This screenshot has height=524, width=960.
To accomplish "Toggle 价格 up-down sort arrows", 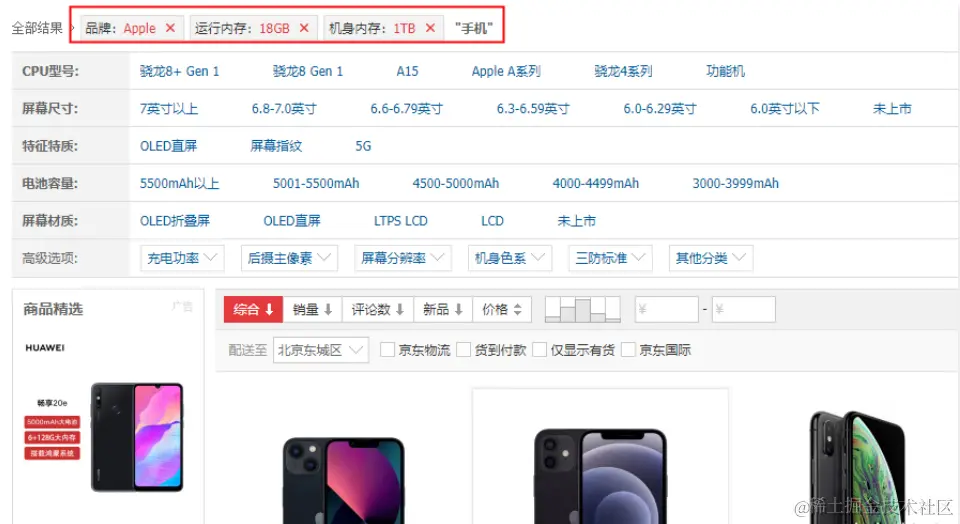I will pyautogui.click(x=501, y=310).
